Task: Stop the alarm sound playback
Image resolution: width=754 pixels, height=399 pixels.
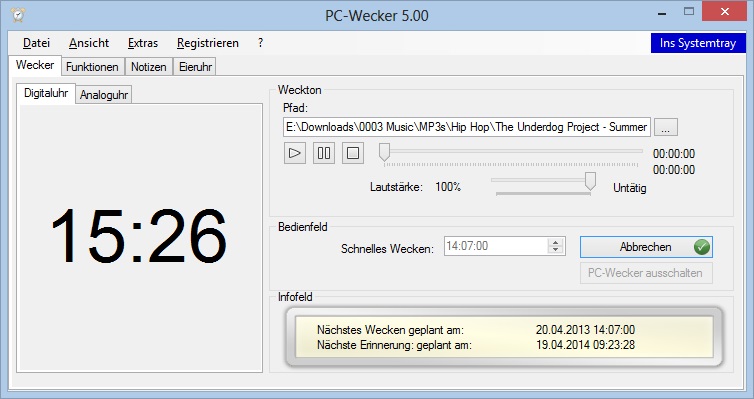Action: (353, 153)
